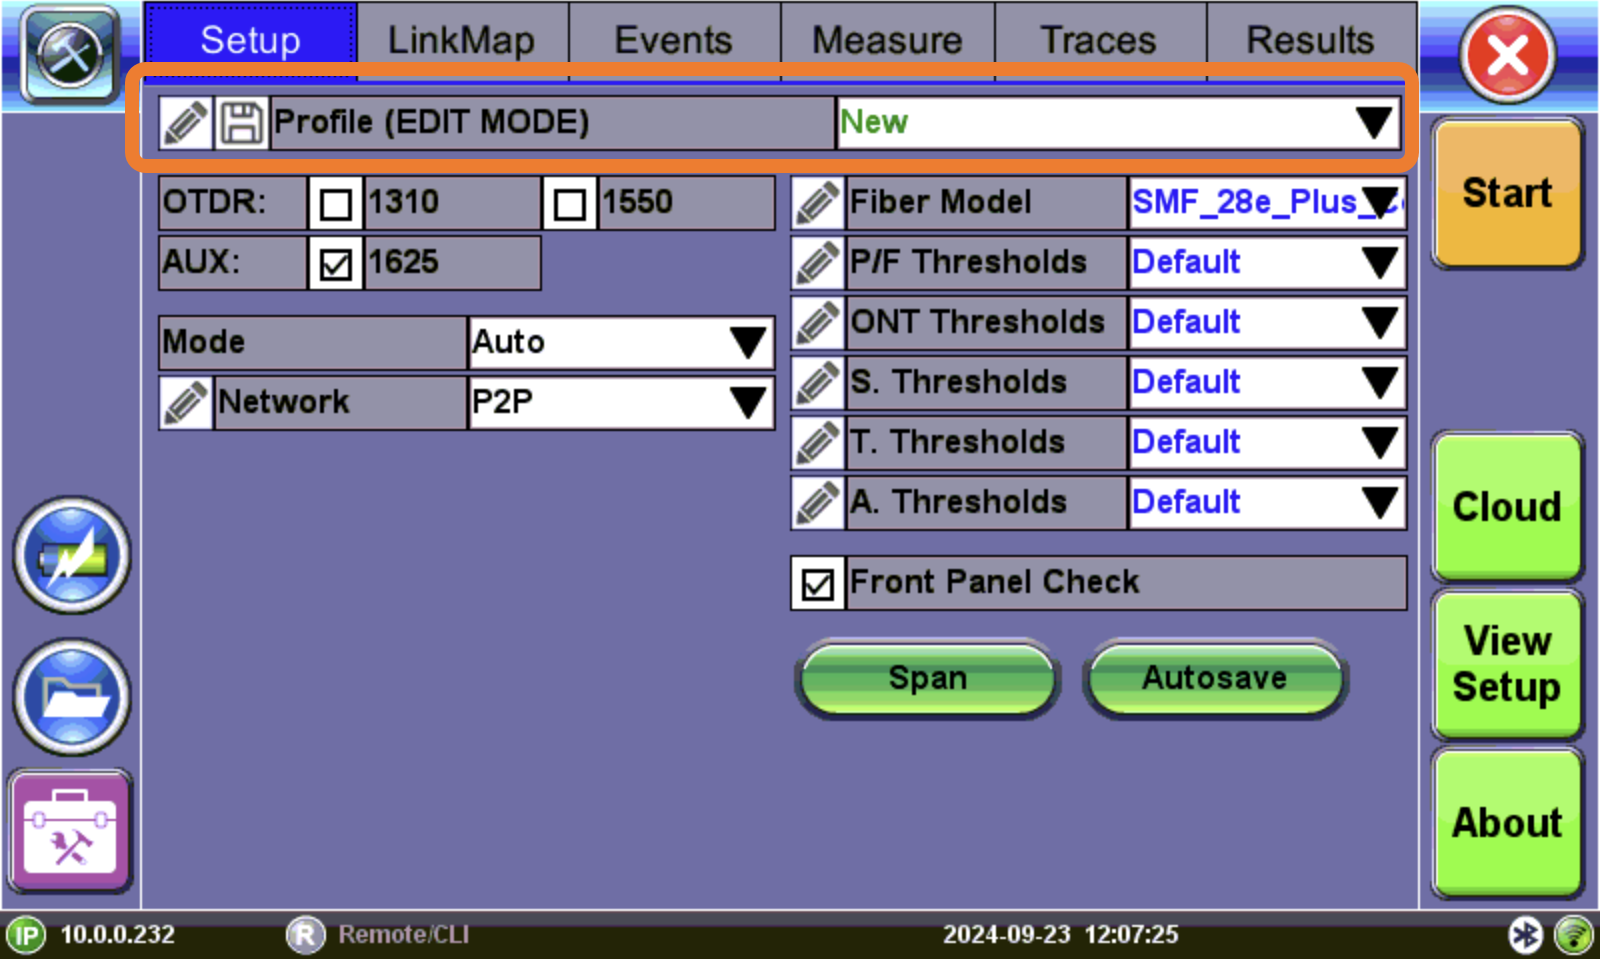The width and height of the screenshot is (1600, 959).
Task: Click the About button
Action: click(1507, 823)
